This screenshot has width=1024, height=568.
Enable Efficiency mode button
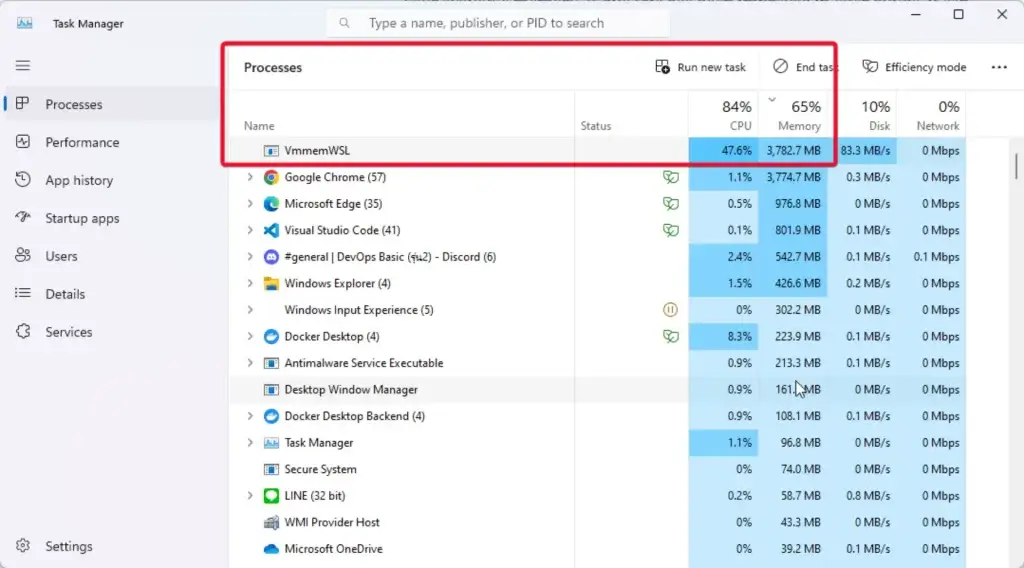click(x=914, y=67)
